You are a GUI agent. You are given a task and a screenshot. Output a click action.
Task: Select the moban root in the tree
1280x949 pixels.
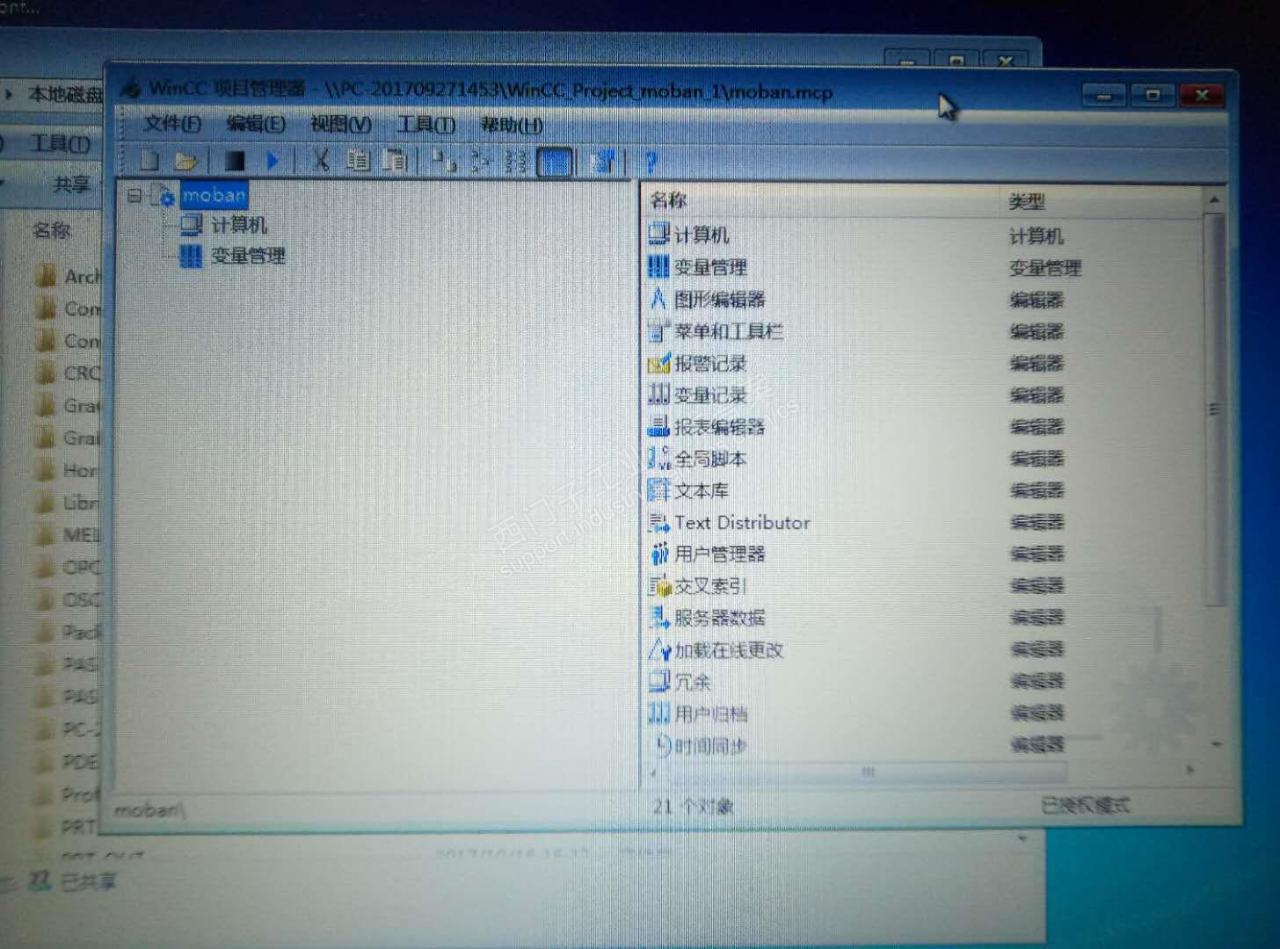click(x=213, y=195)
